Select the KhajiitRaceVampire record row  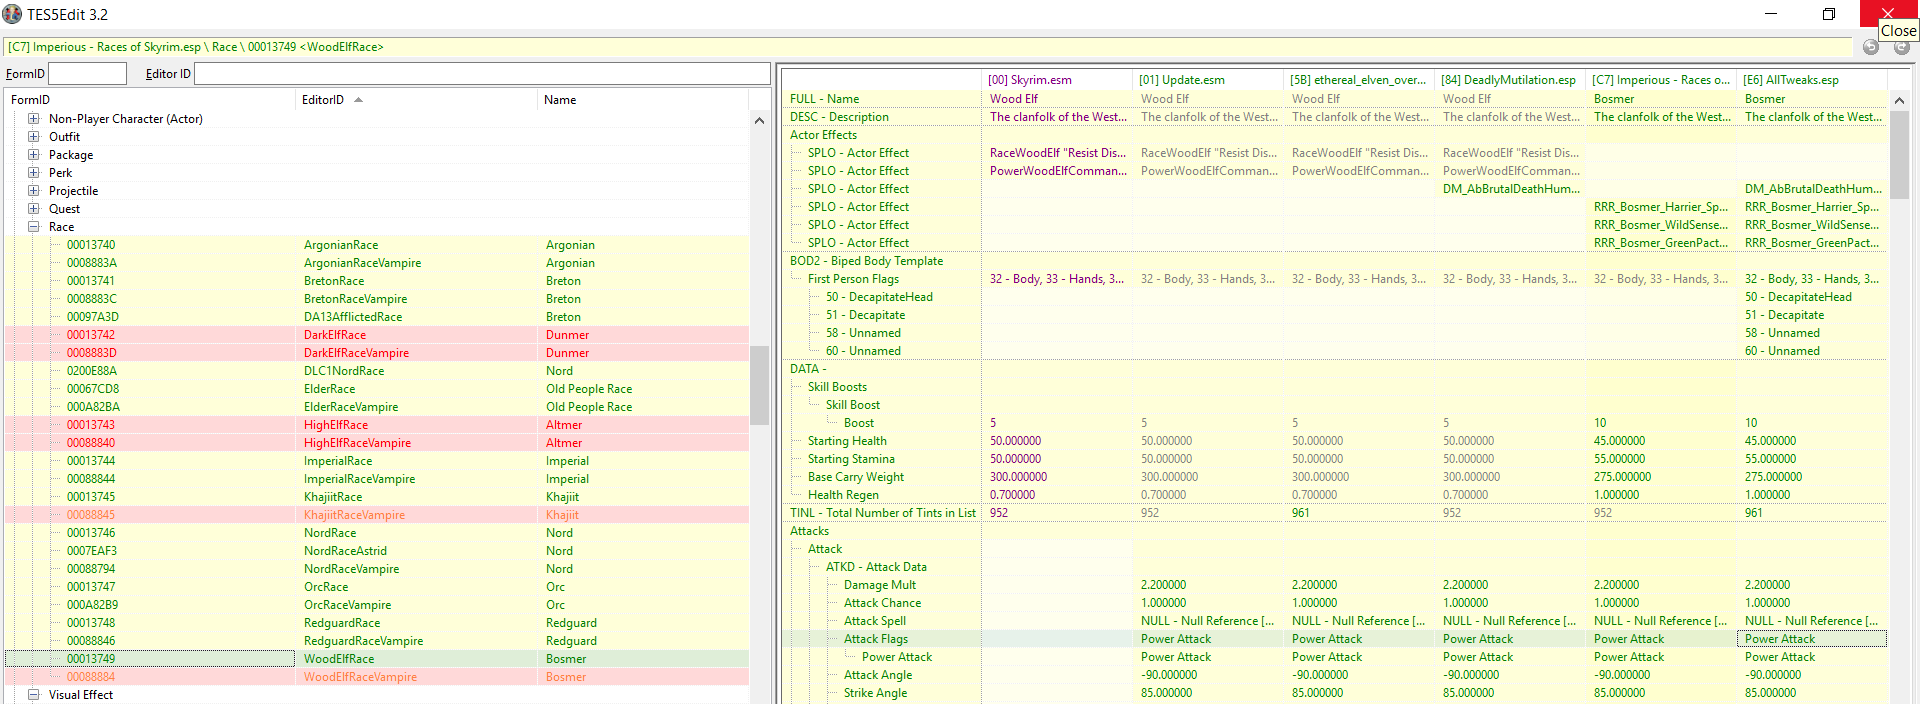[x=376, y=515]
